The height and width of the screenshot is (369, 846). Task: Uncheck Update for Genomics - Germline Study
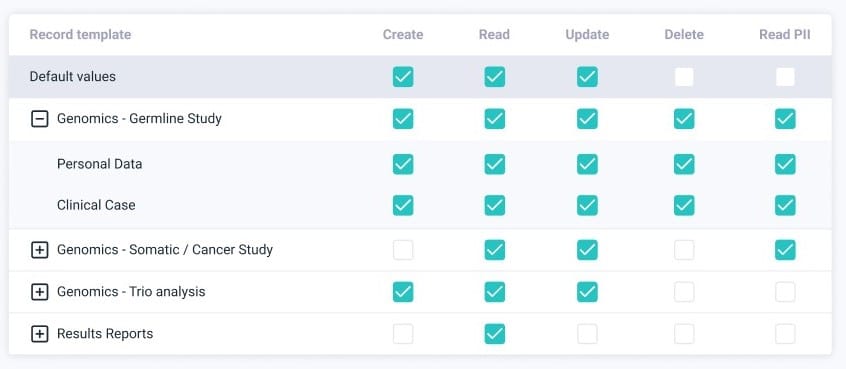click(x=587, y=119)
